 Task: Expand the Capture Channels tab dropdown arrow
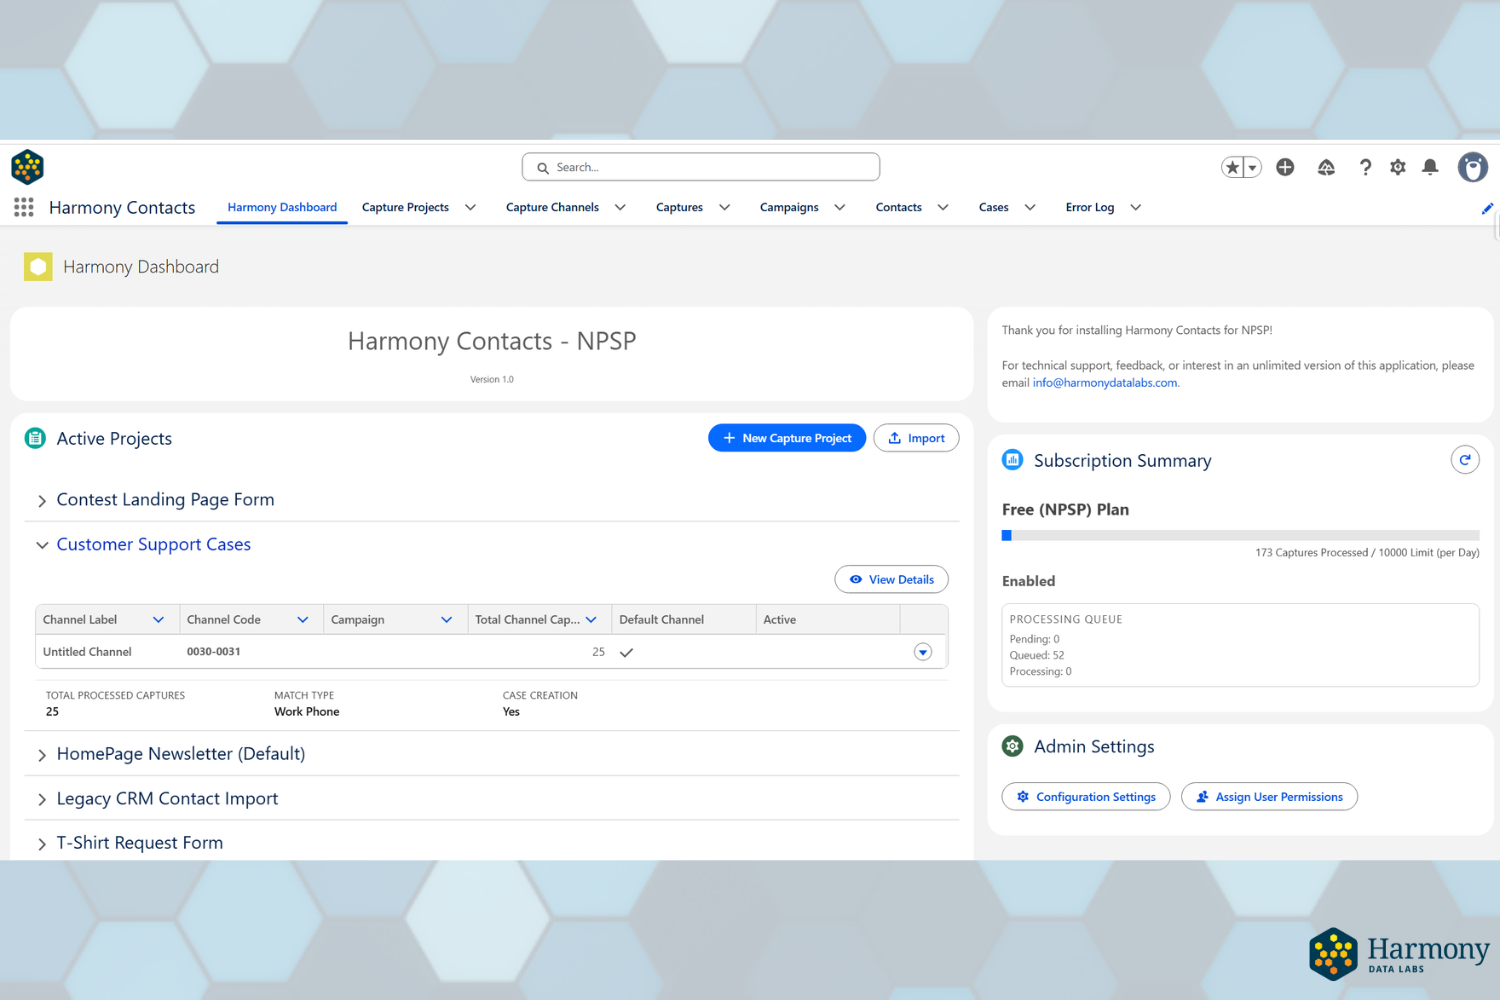coord(620,208)
